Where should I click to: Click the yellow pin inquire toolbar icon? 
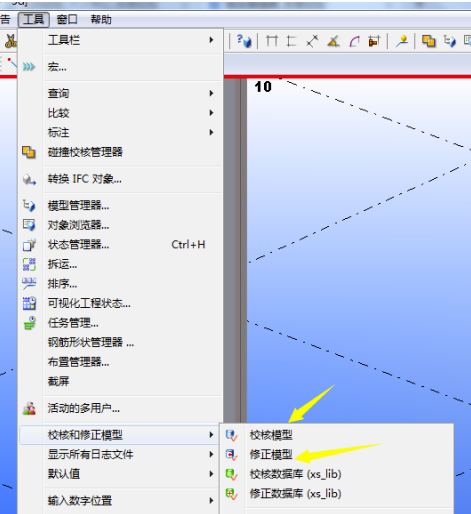point(402,41)
